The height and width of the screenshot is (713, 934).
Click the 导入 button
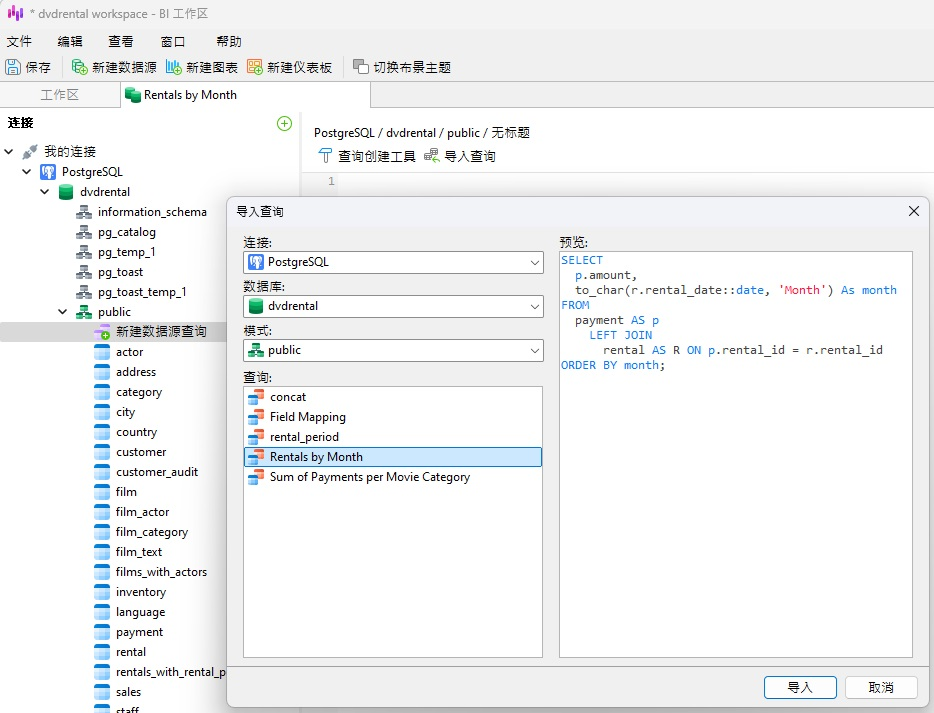[800, 687]
